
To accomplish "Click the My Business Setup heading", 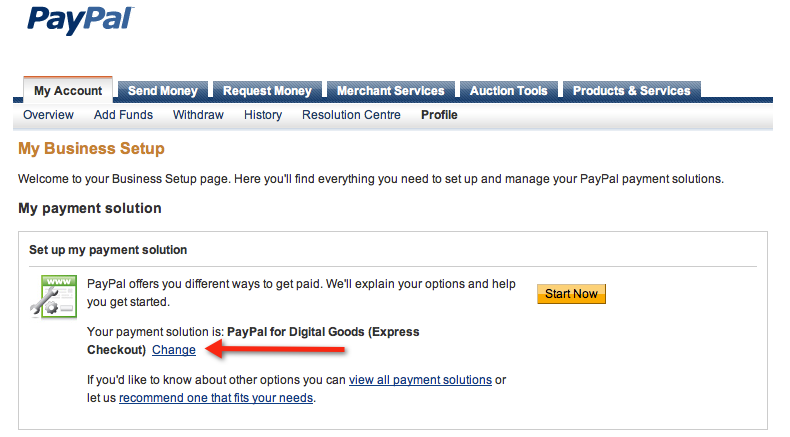I will coord(91,149).
